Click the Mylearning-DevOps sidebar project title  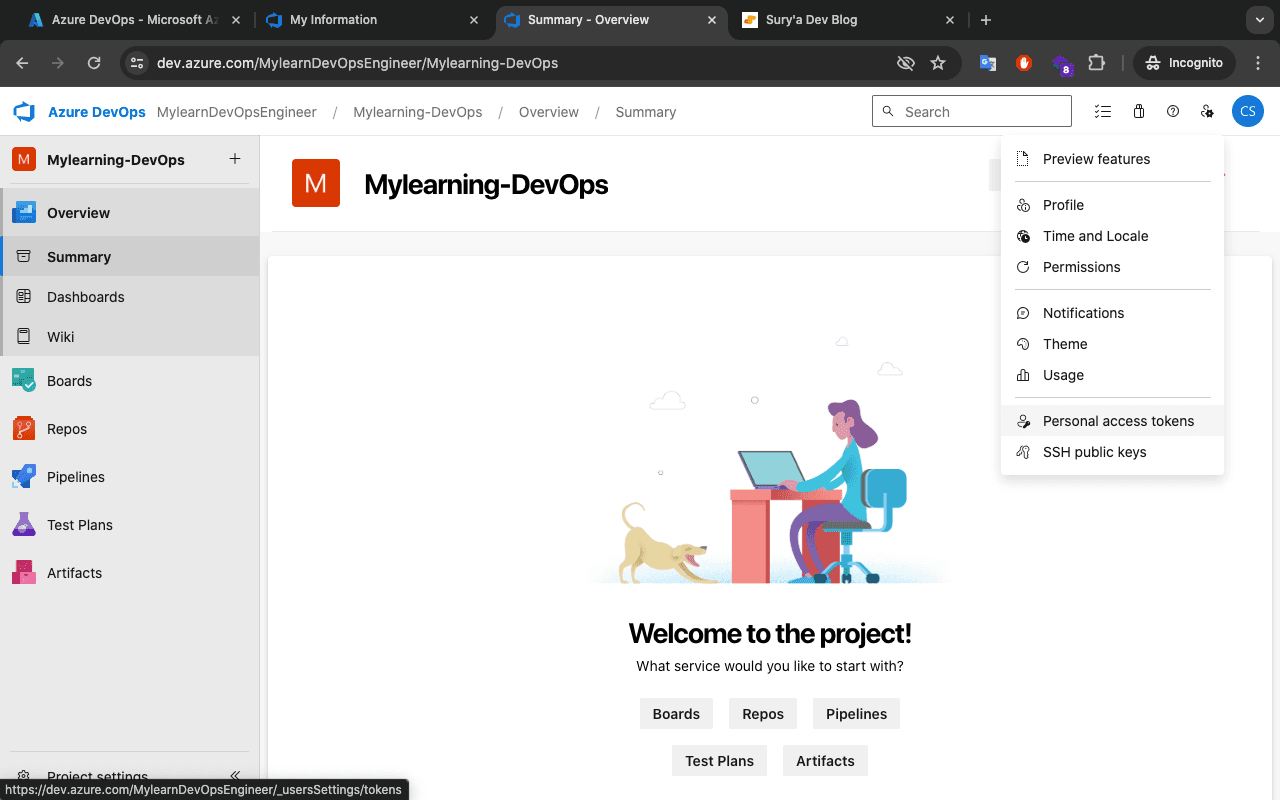116,159
